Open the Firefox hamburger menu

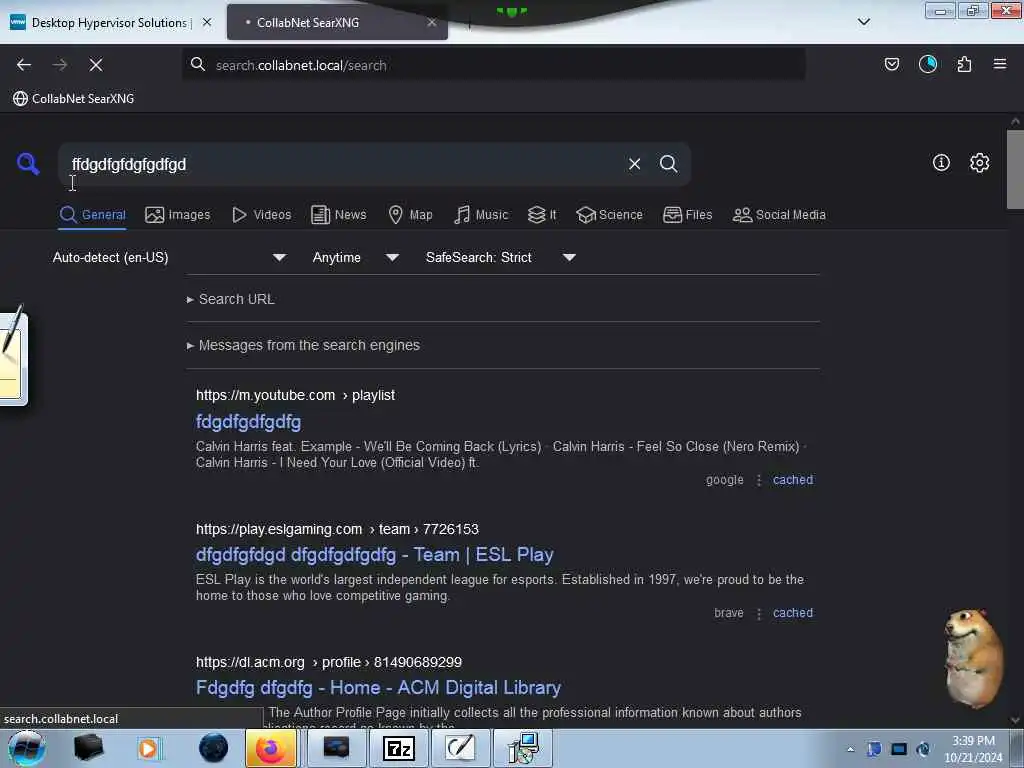pyautogui.click(x=1000, y=64)
